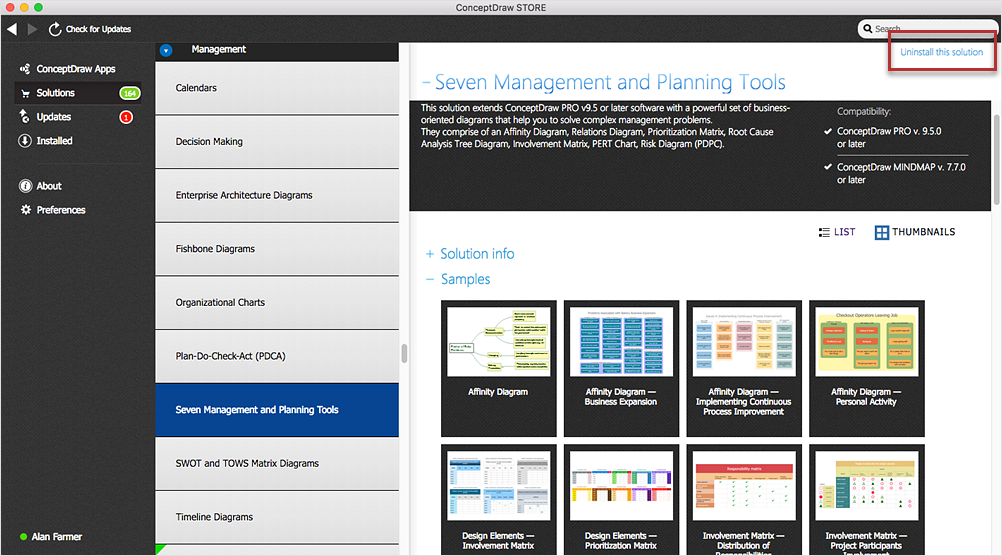Select Seven Management and Planning Tools item
Screen dimensions: 1002x556
[x=277, y=410]
